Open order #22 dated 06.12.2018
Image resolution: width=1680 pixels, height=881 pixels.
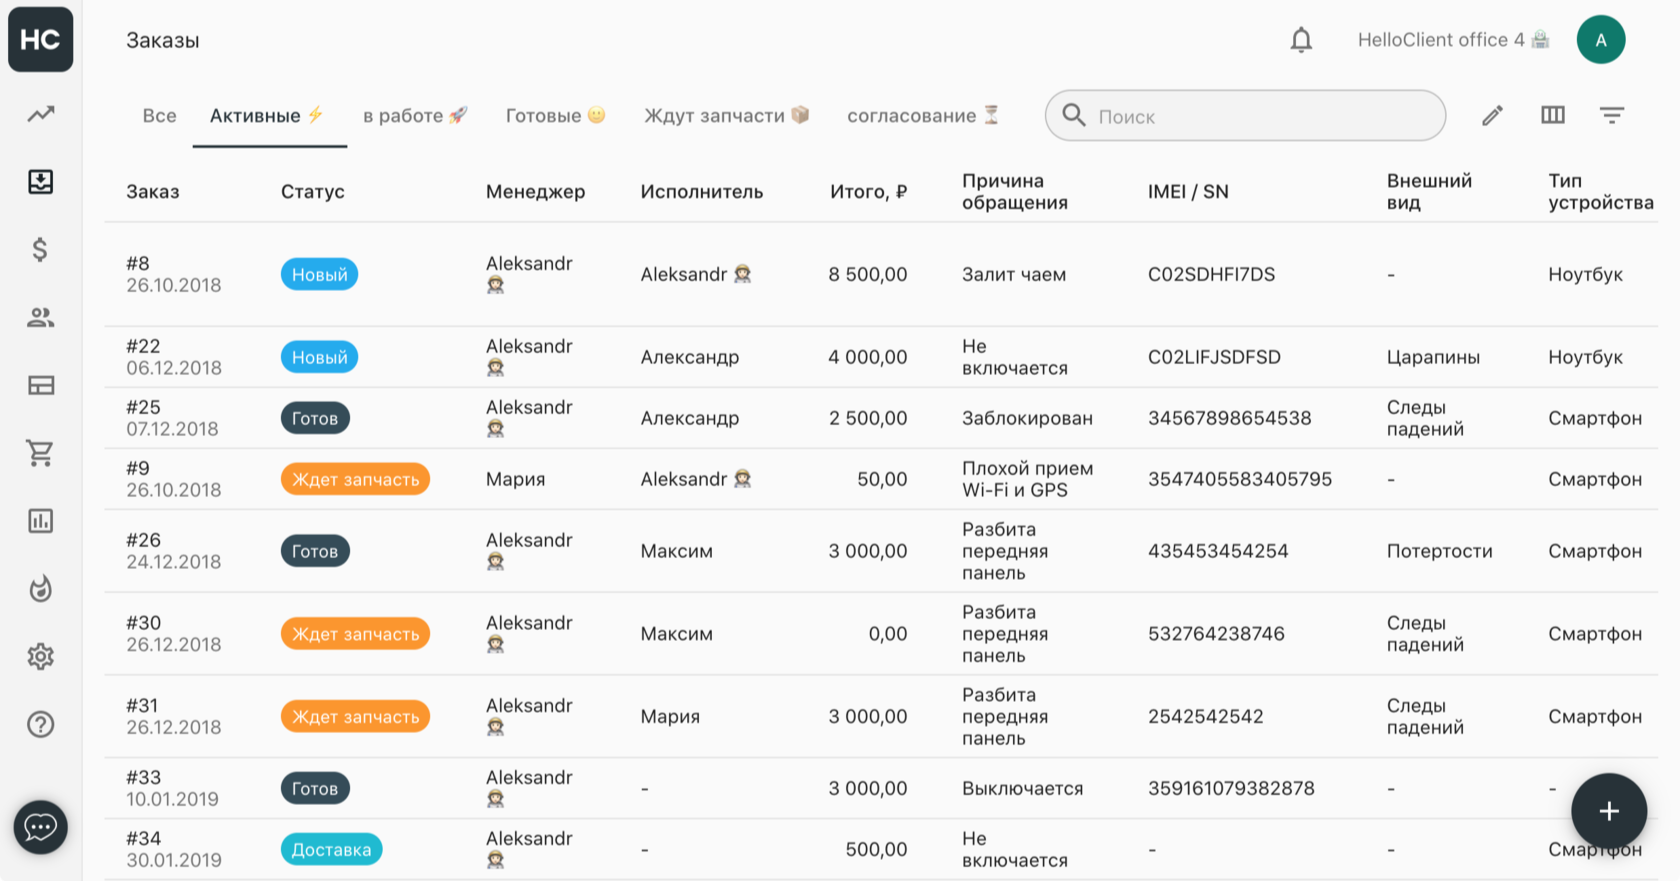click(x=173, y=357)
